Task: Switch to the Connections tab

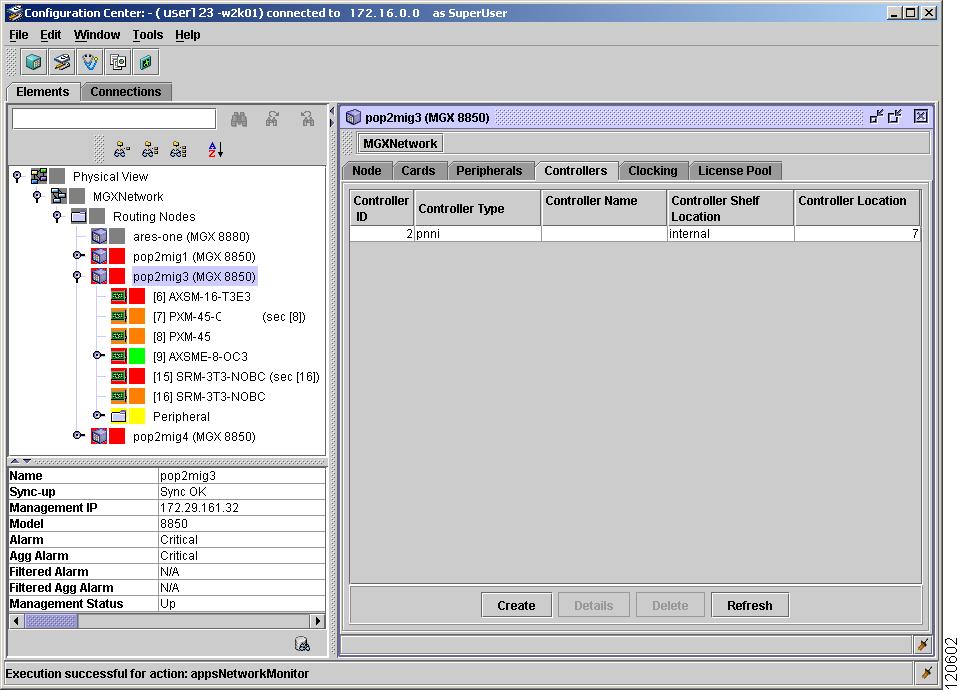Action: [126, 92]
